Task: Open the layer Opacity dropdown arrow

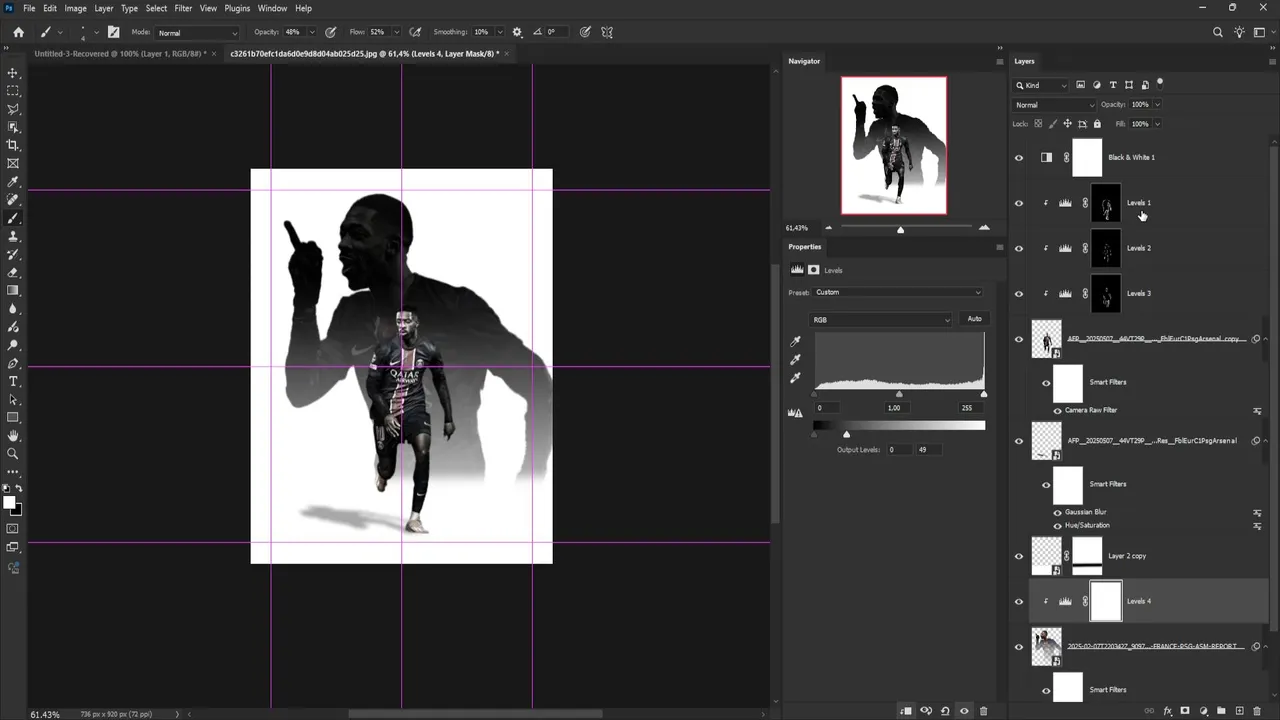Action: 1158,105
